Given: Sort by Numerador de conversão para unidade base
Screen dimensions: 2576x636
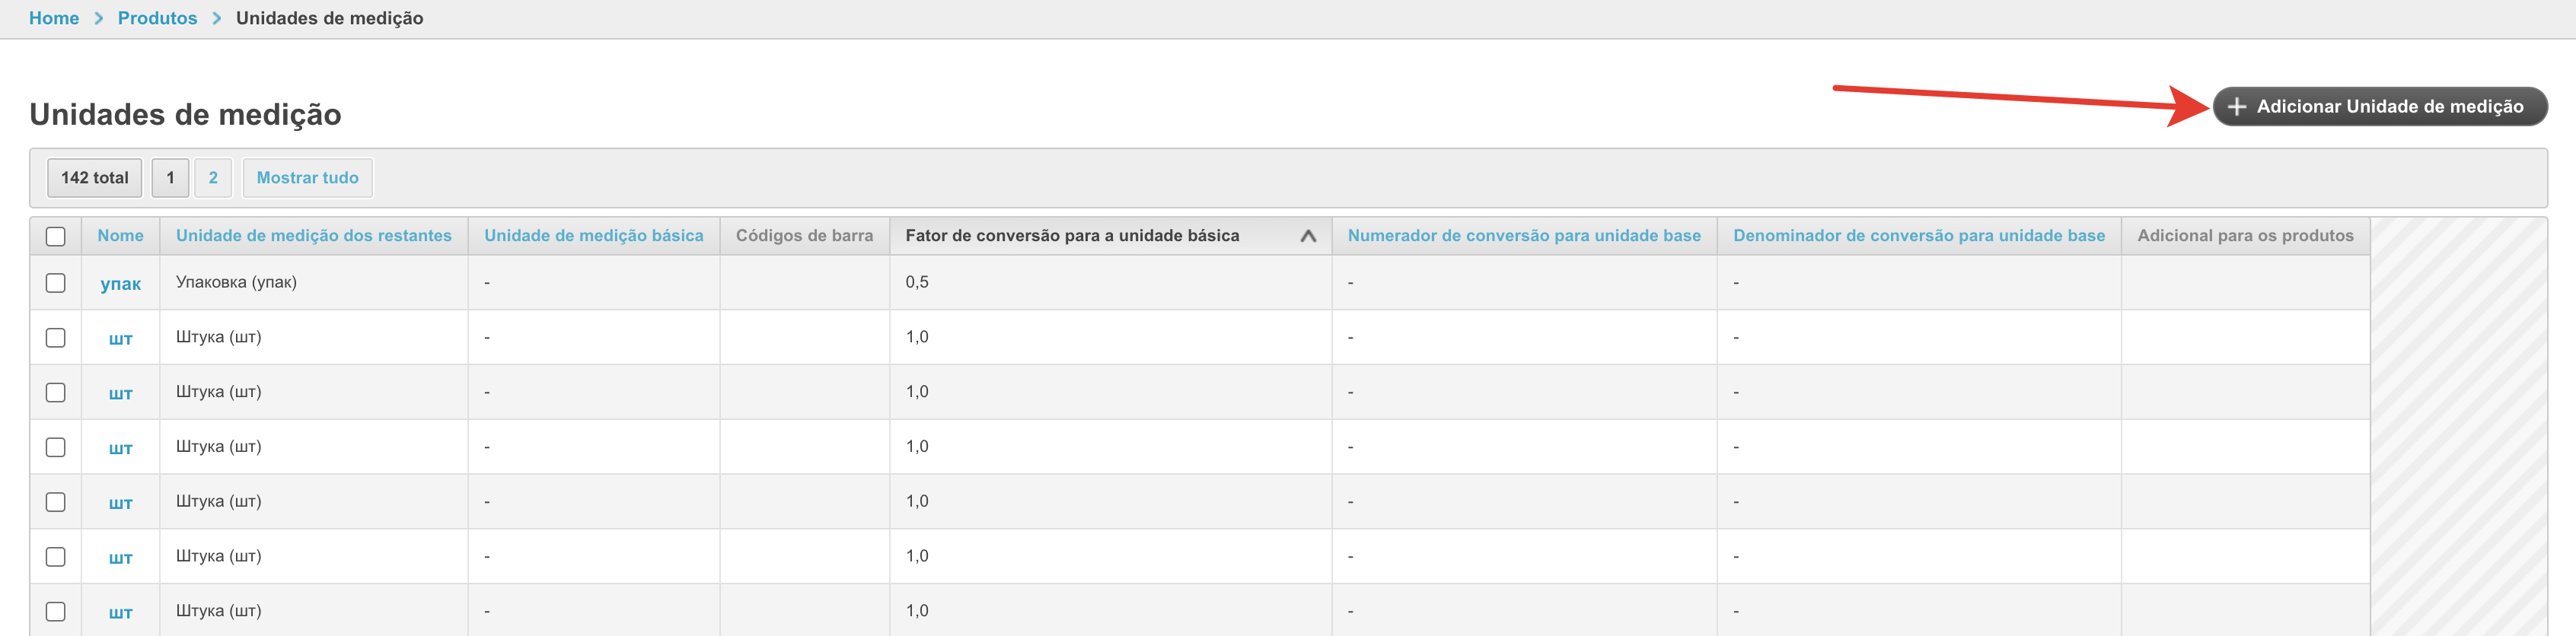Looking at the screenshot, I should [1524, 236].
